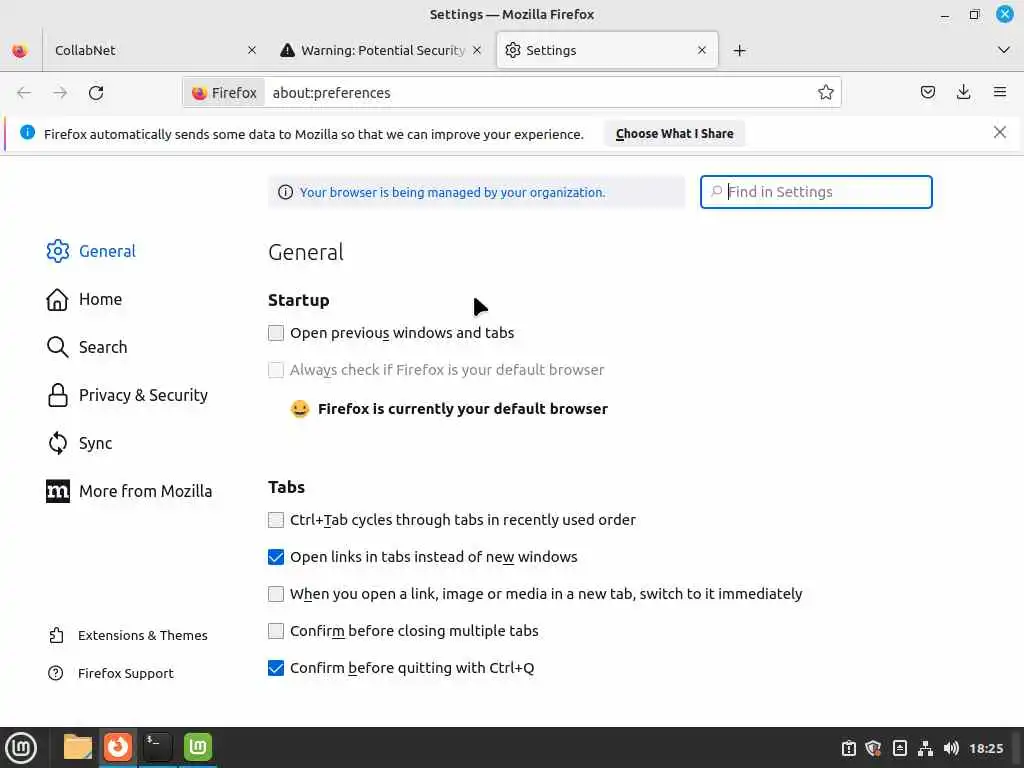Click the Tabs section heading
1024x768 pixels.
tap(286, 487)
